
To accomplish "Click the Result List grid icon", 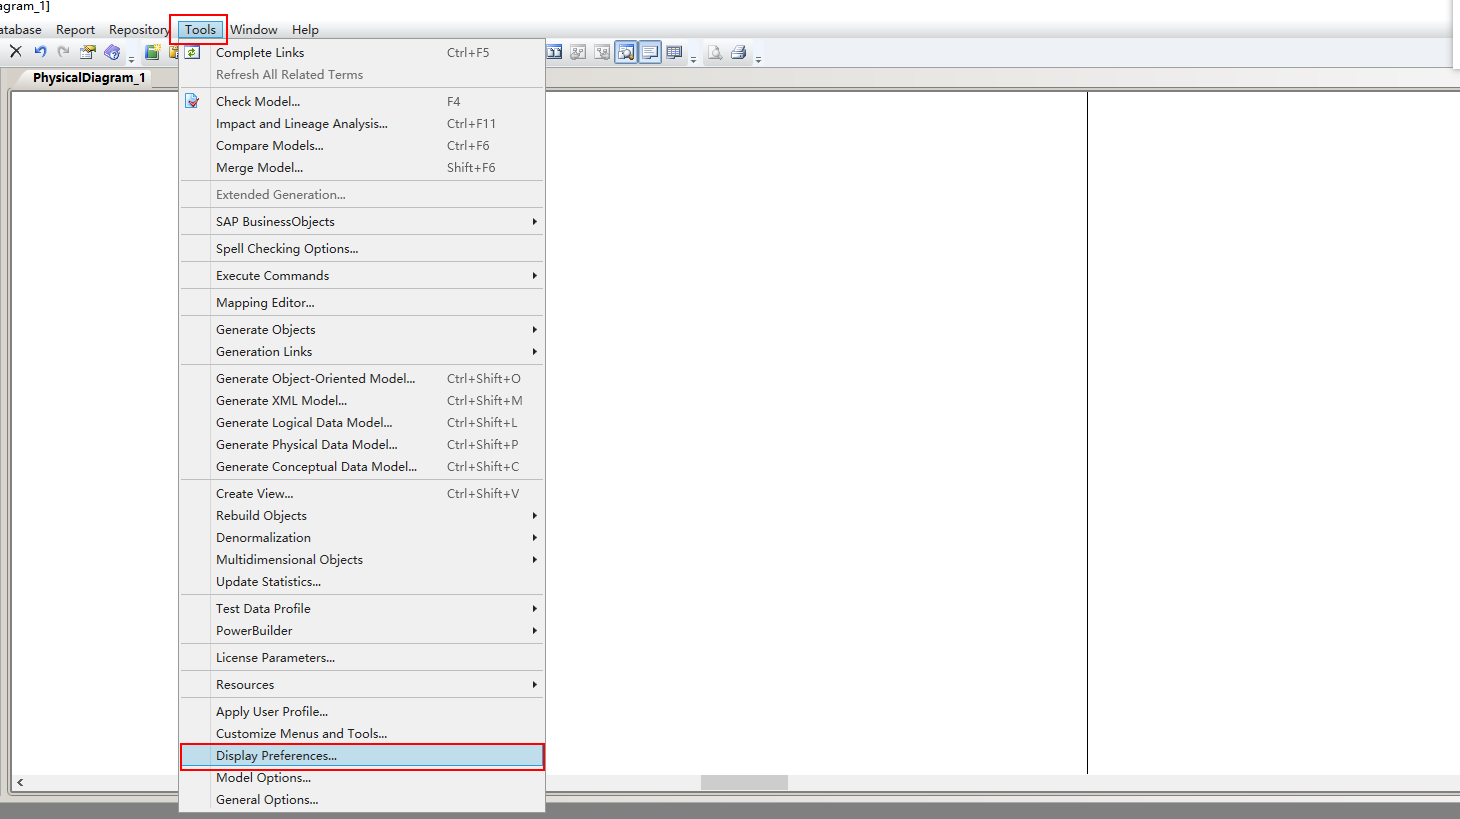I will 674,52.
